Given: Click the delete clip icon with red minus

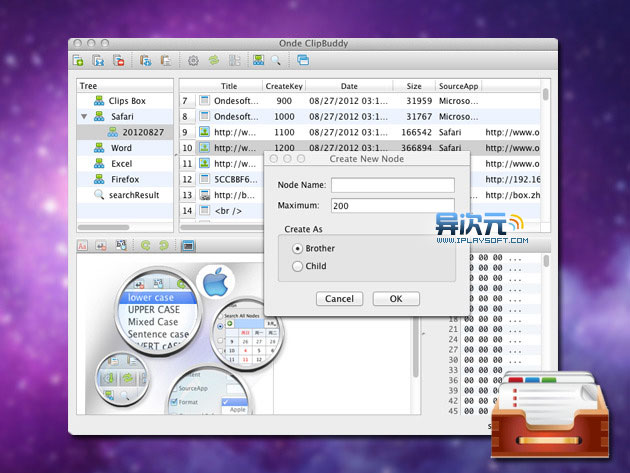Looking at the screenshot, I should (x=119, y=61).
